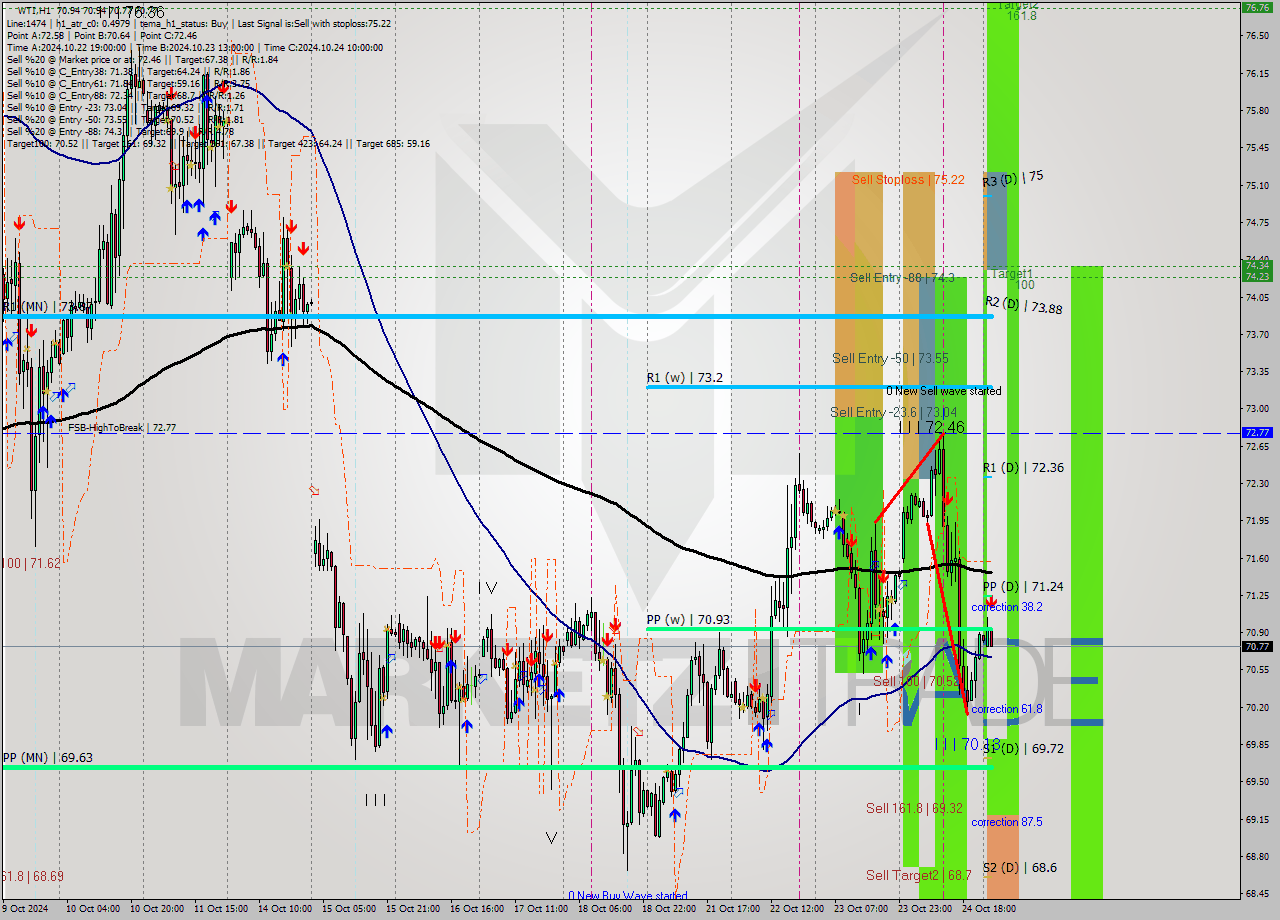Select the R1 (D) | 72.36 pivot label
Viewport: 1280px width, 920px height.
point(1022,467)
